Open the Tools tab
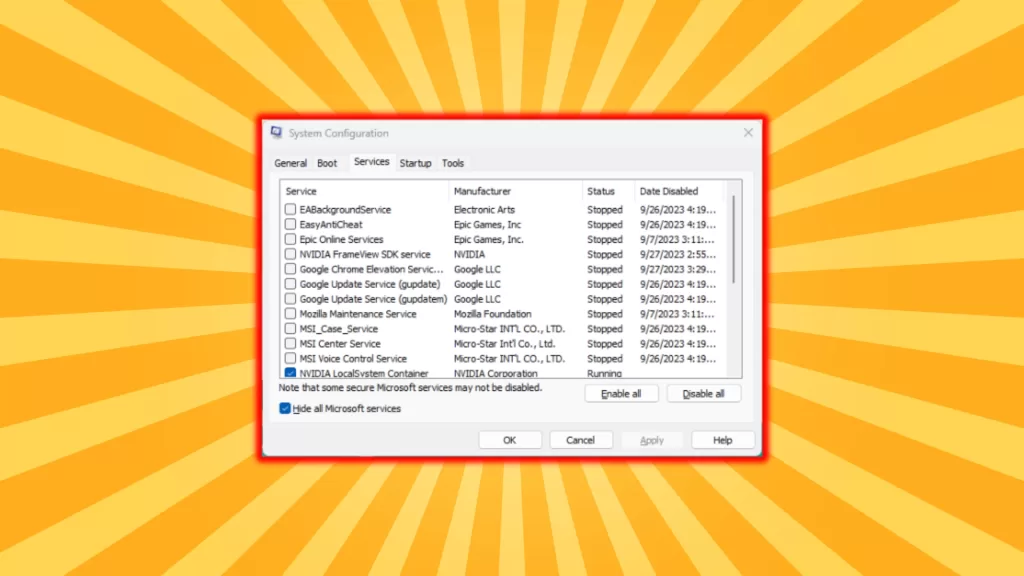This screenshot has height=576, width=1024. pos(453,163)
